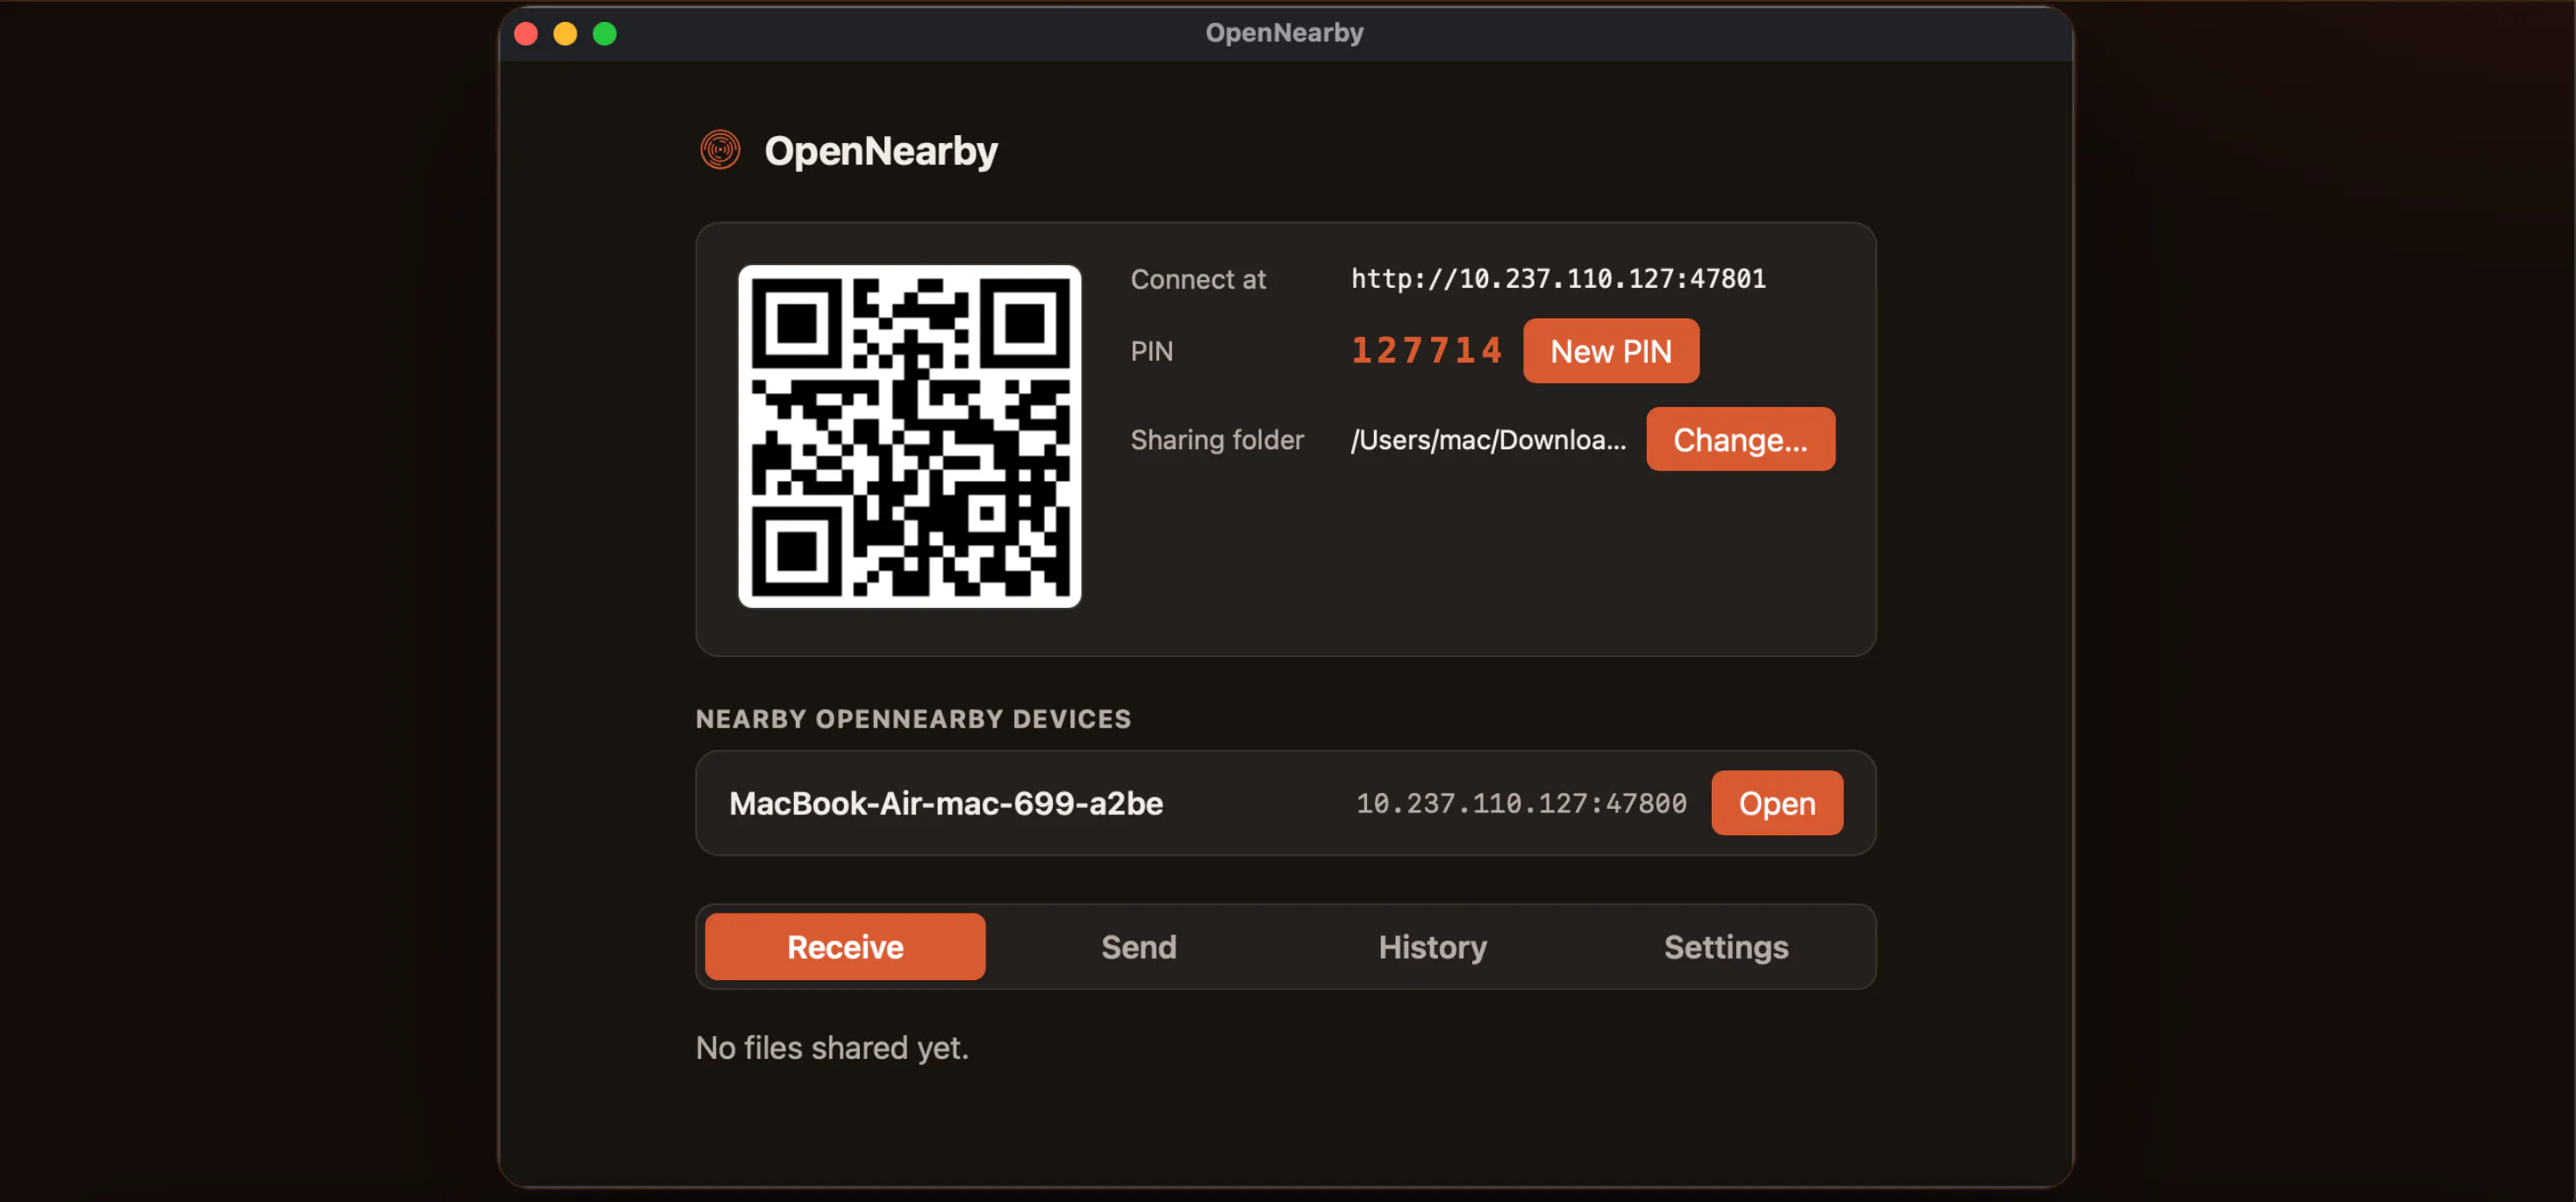This screenshot has height=1202, width=2576.
Task: Switch to the Receive tab
Action: (x=845, y=947)
